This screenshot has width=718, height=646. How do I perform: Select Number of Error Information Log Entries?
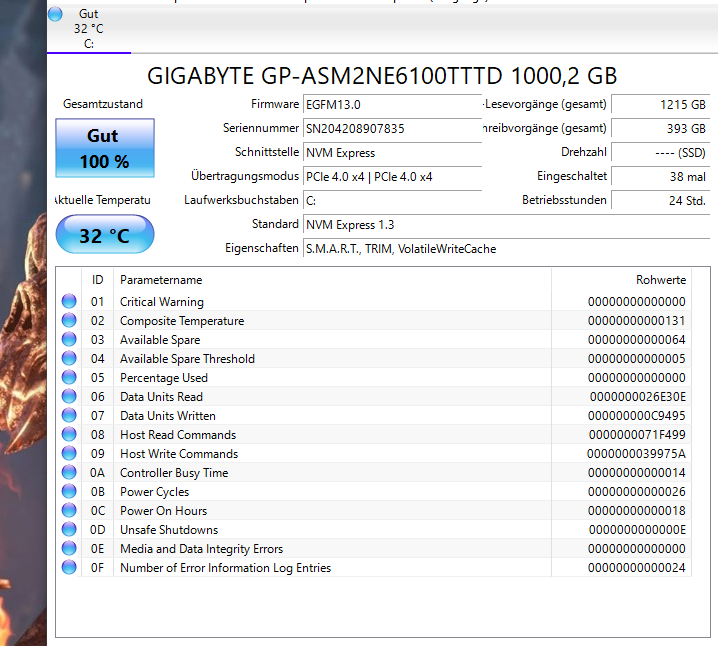(225, 568)
